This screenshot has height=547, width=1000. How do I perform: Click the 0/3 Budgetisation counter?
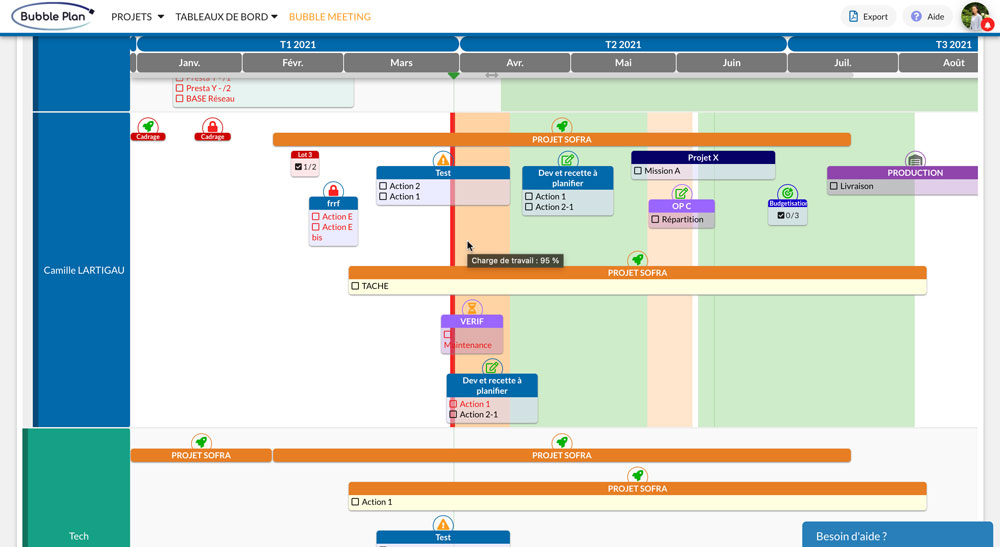[x=788, y=215]
